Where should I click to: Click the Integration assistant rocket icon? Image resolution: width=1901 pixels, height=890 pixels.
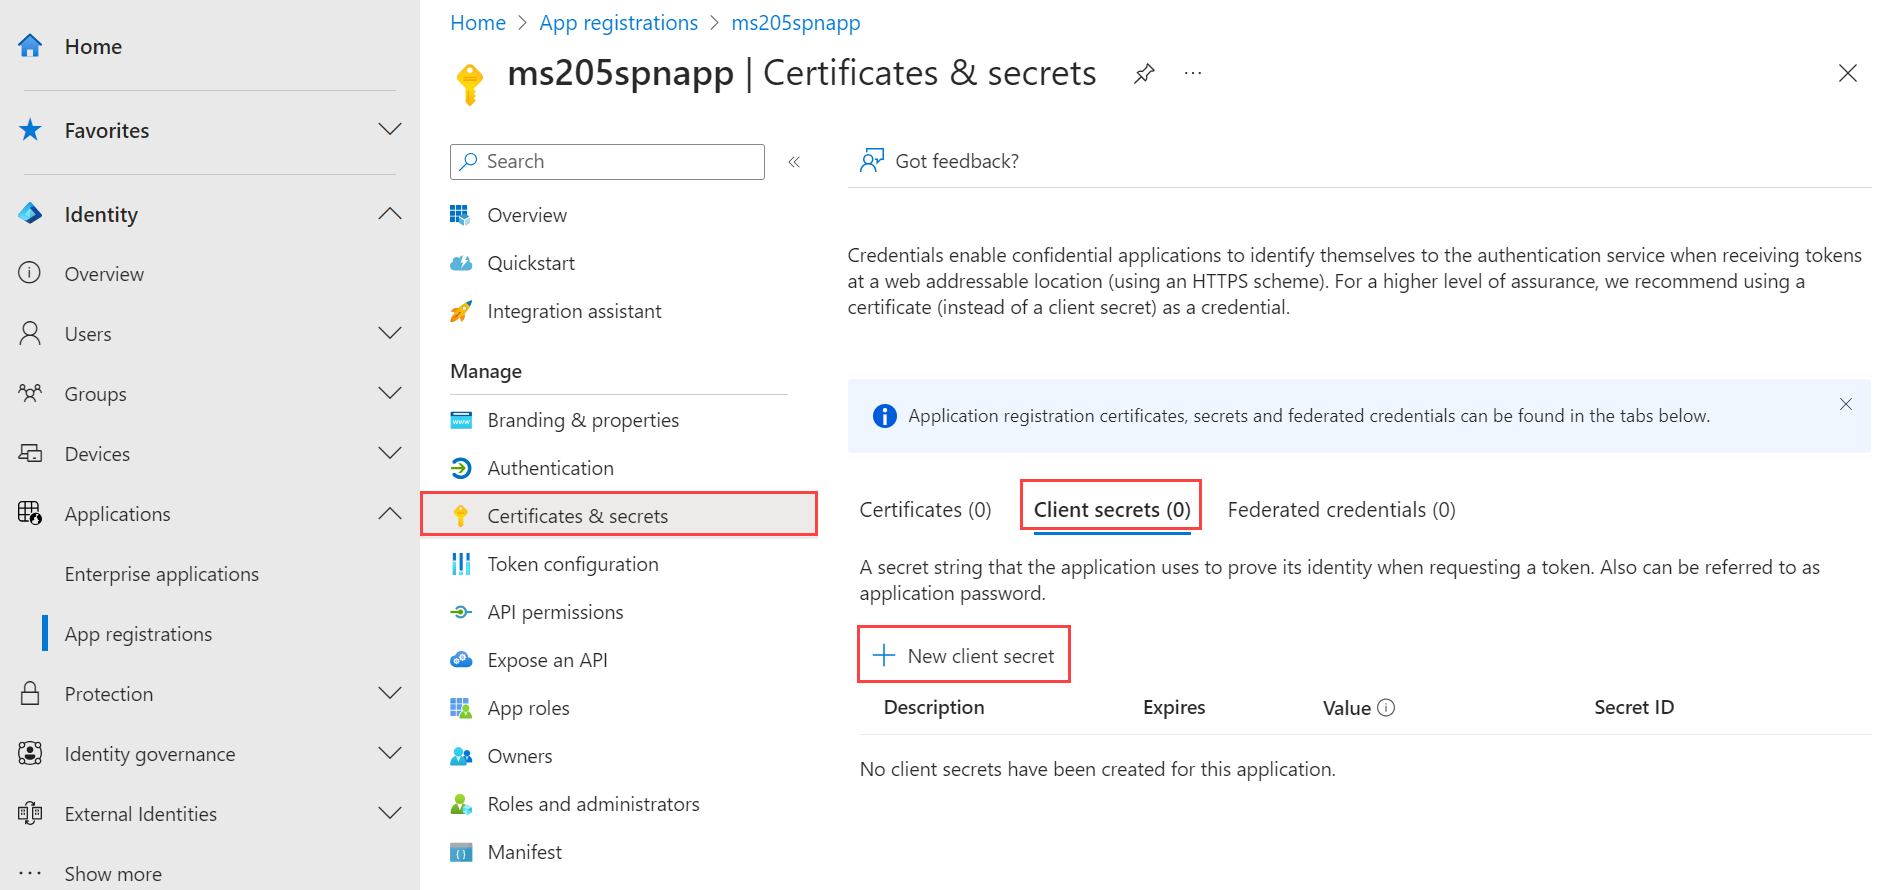461,311
